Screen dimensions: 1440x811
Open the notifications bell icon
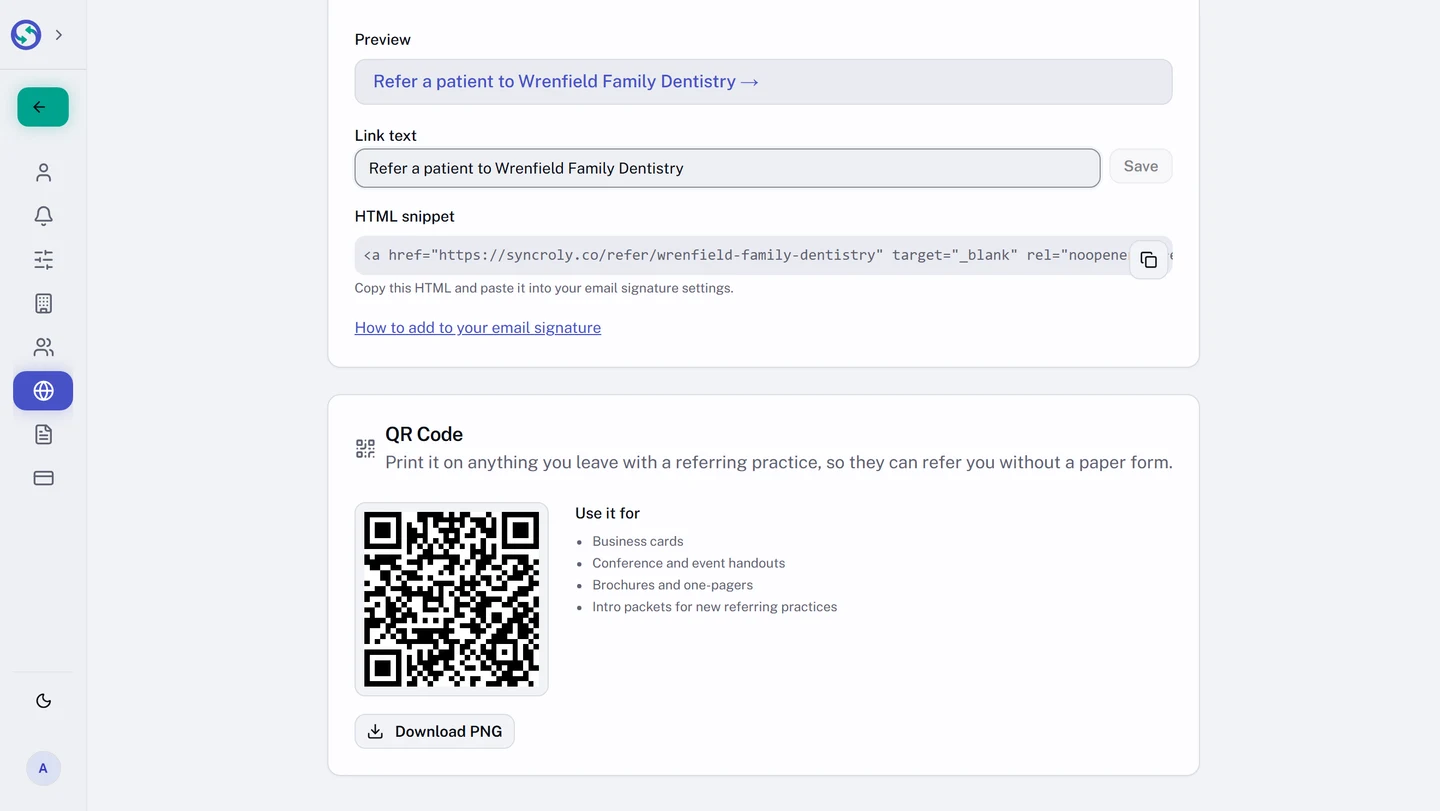click(x=43, y=216)
